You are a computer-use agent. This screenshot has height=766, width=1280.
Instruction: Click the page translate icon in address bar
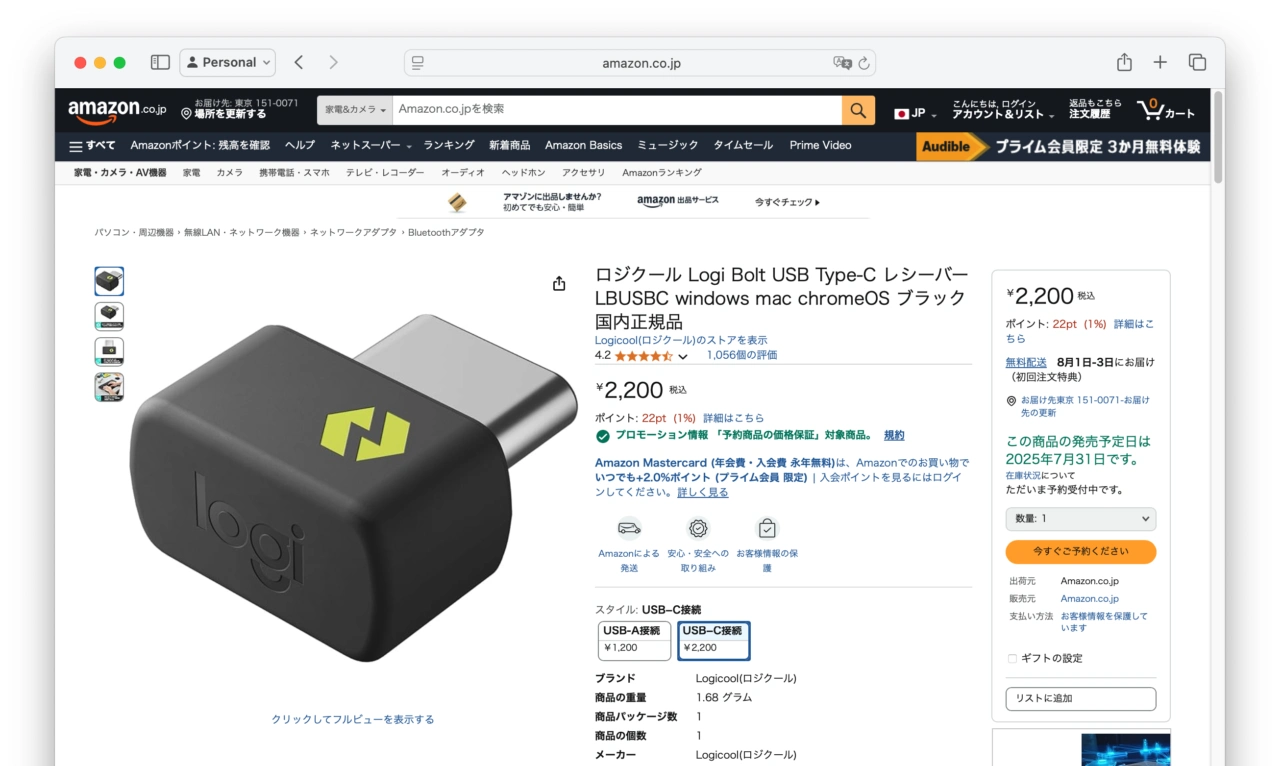(x=842, y=63)
